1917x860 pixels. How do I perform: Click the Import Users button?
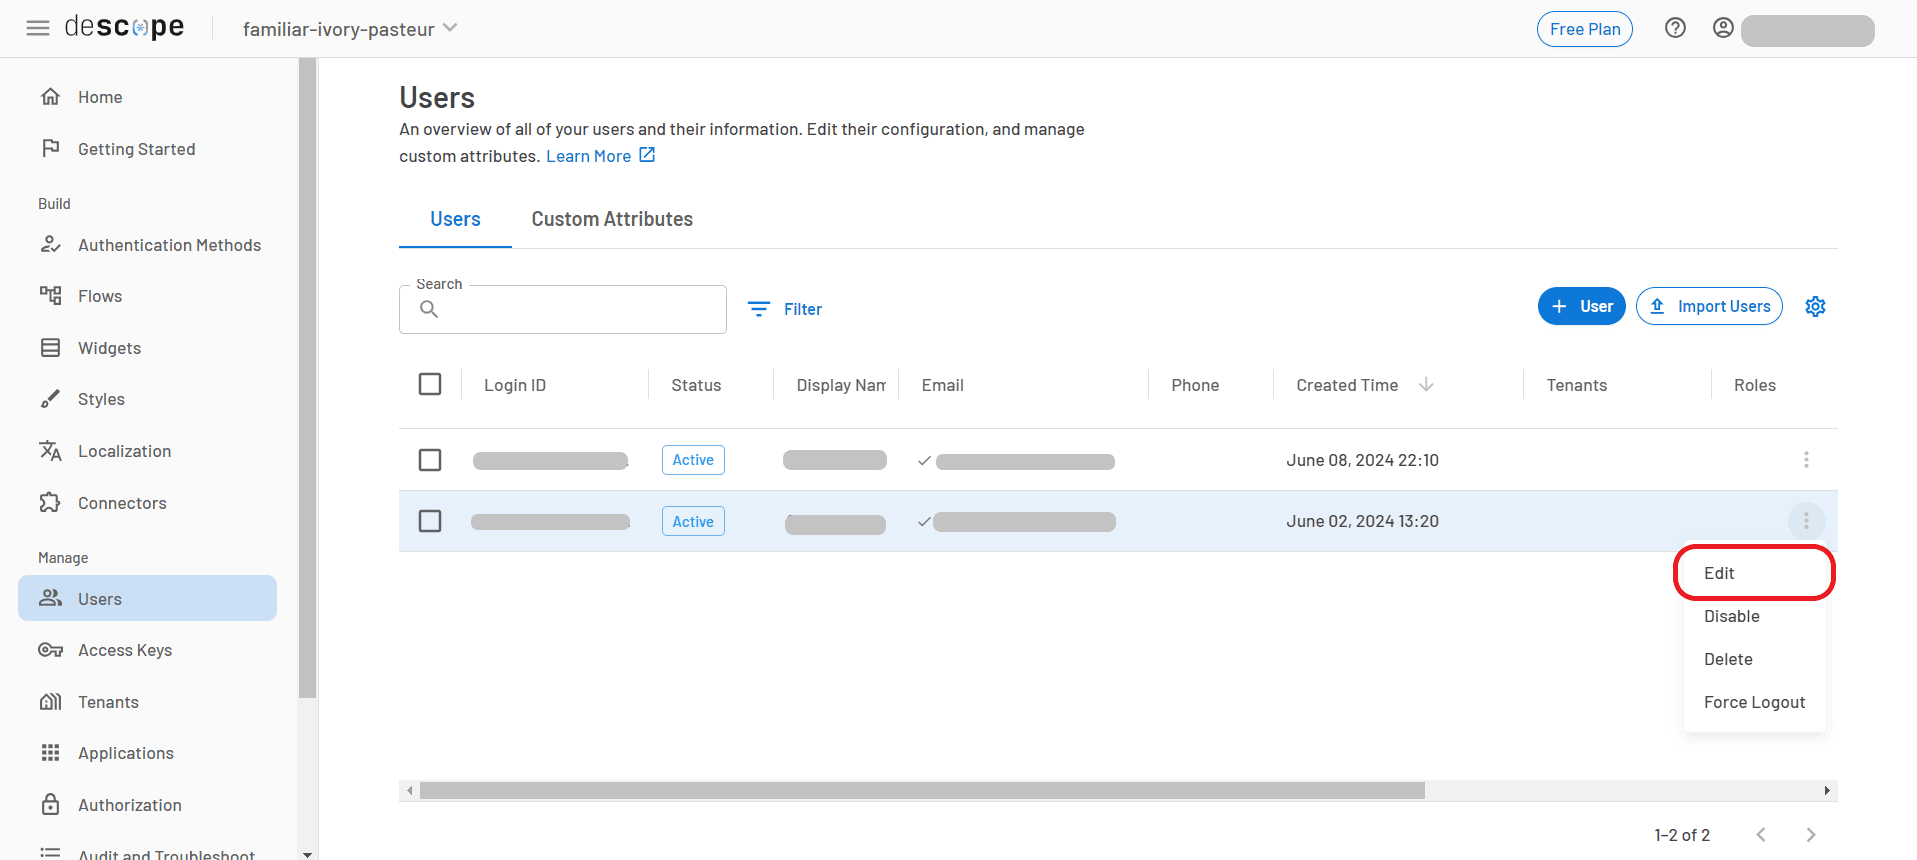(1709, 306)
